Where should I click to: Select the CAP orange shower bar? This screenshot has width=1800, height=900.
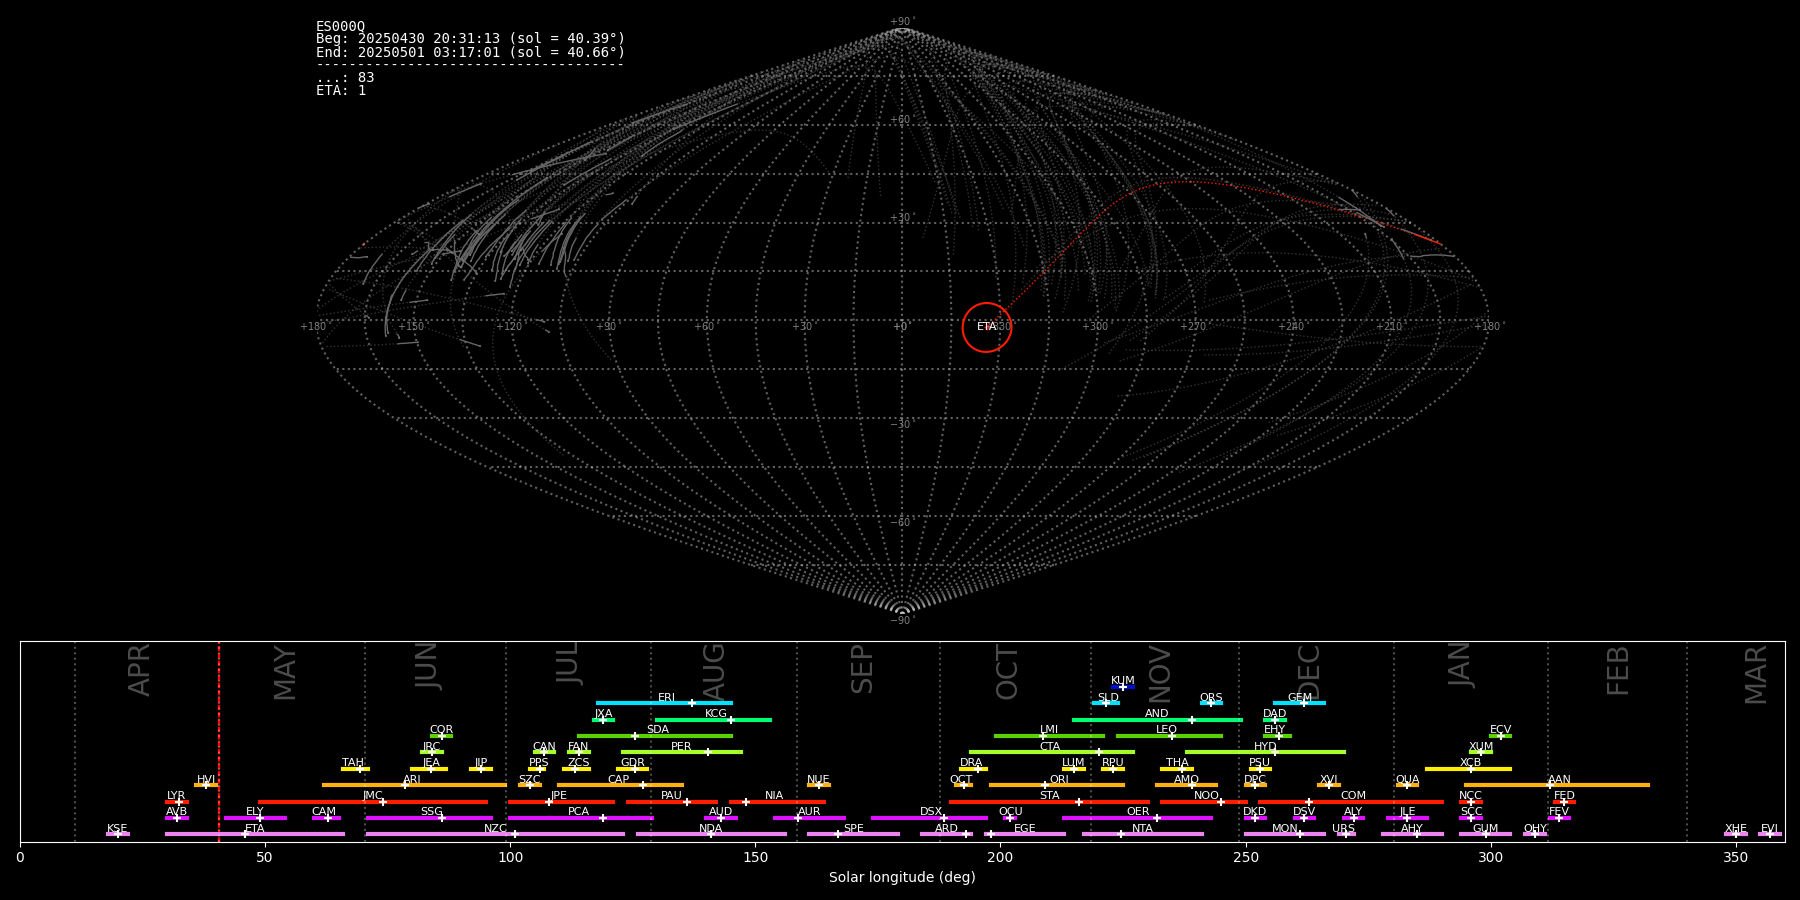pos(620,785)
